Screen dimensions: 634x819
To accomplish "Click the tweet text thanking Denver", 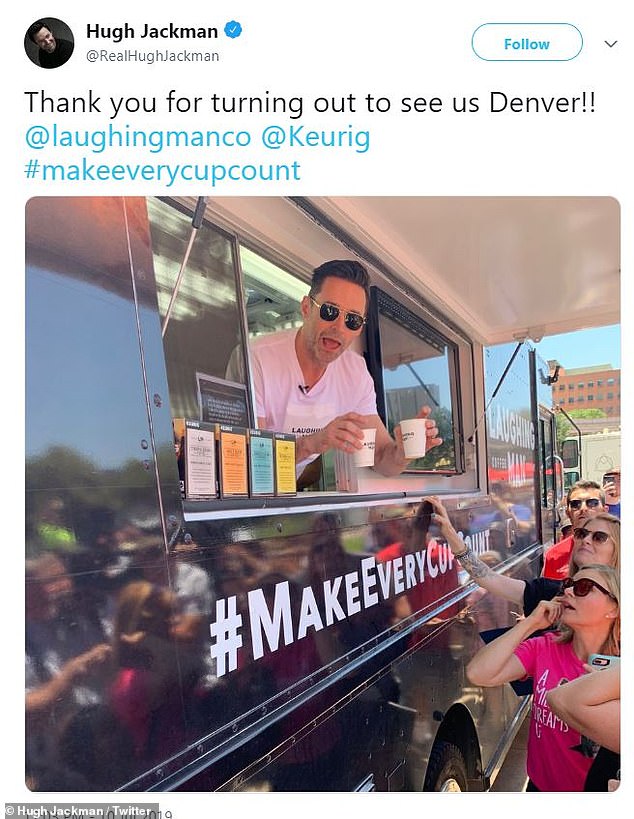I will (x=309, y=102).
